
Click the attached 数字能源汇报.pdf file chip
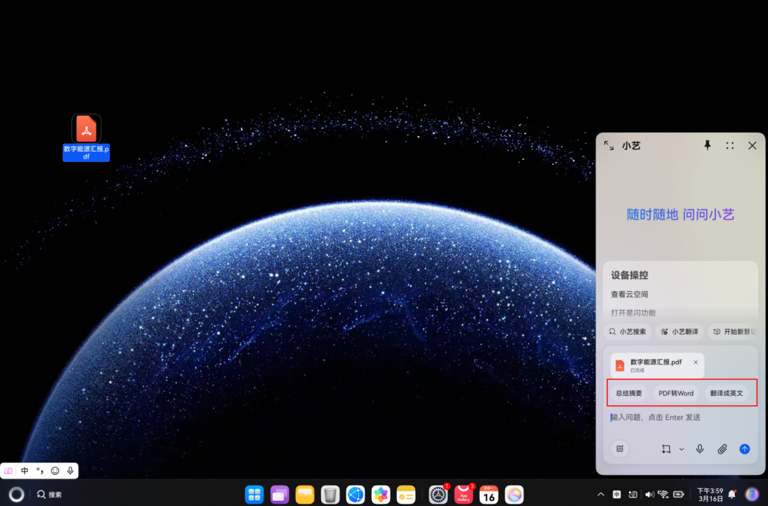coord(657,365)
